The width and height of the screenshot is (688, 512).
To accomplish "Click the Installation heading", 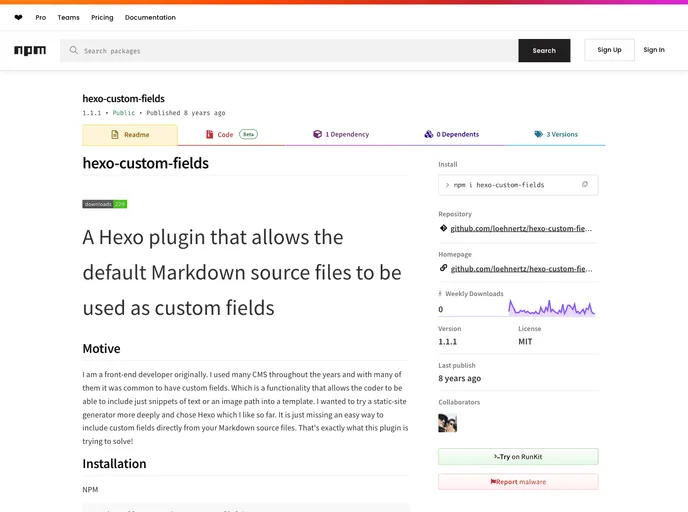I will [x=115, y=464].
